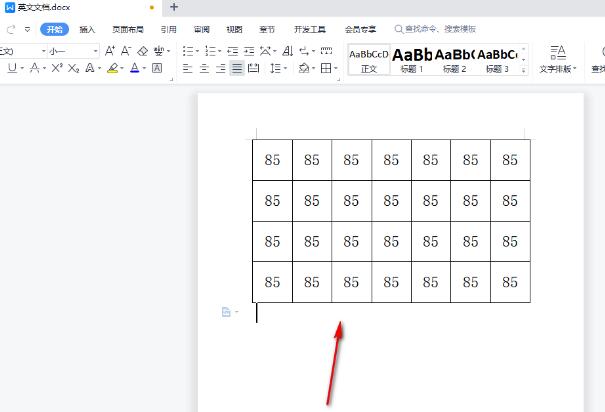Open the bullet style dropdown arrow

click(x=197, y=51)
